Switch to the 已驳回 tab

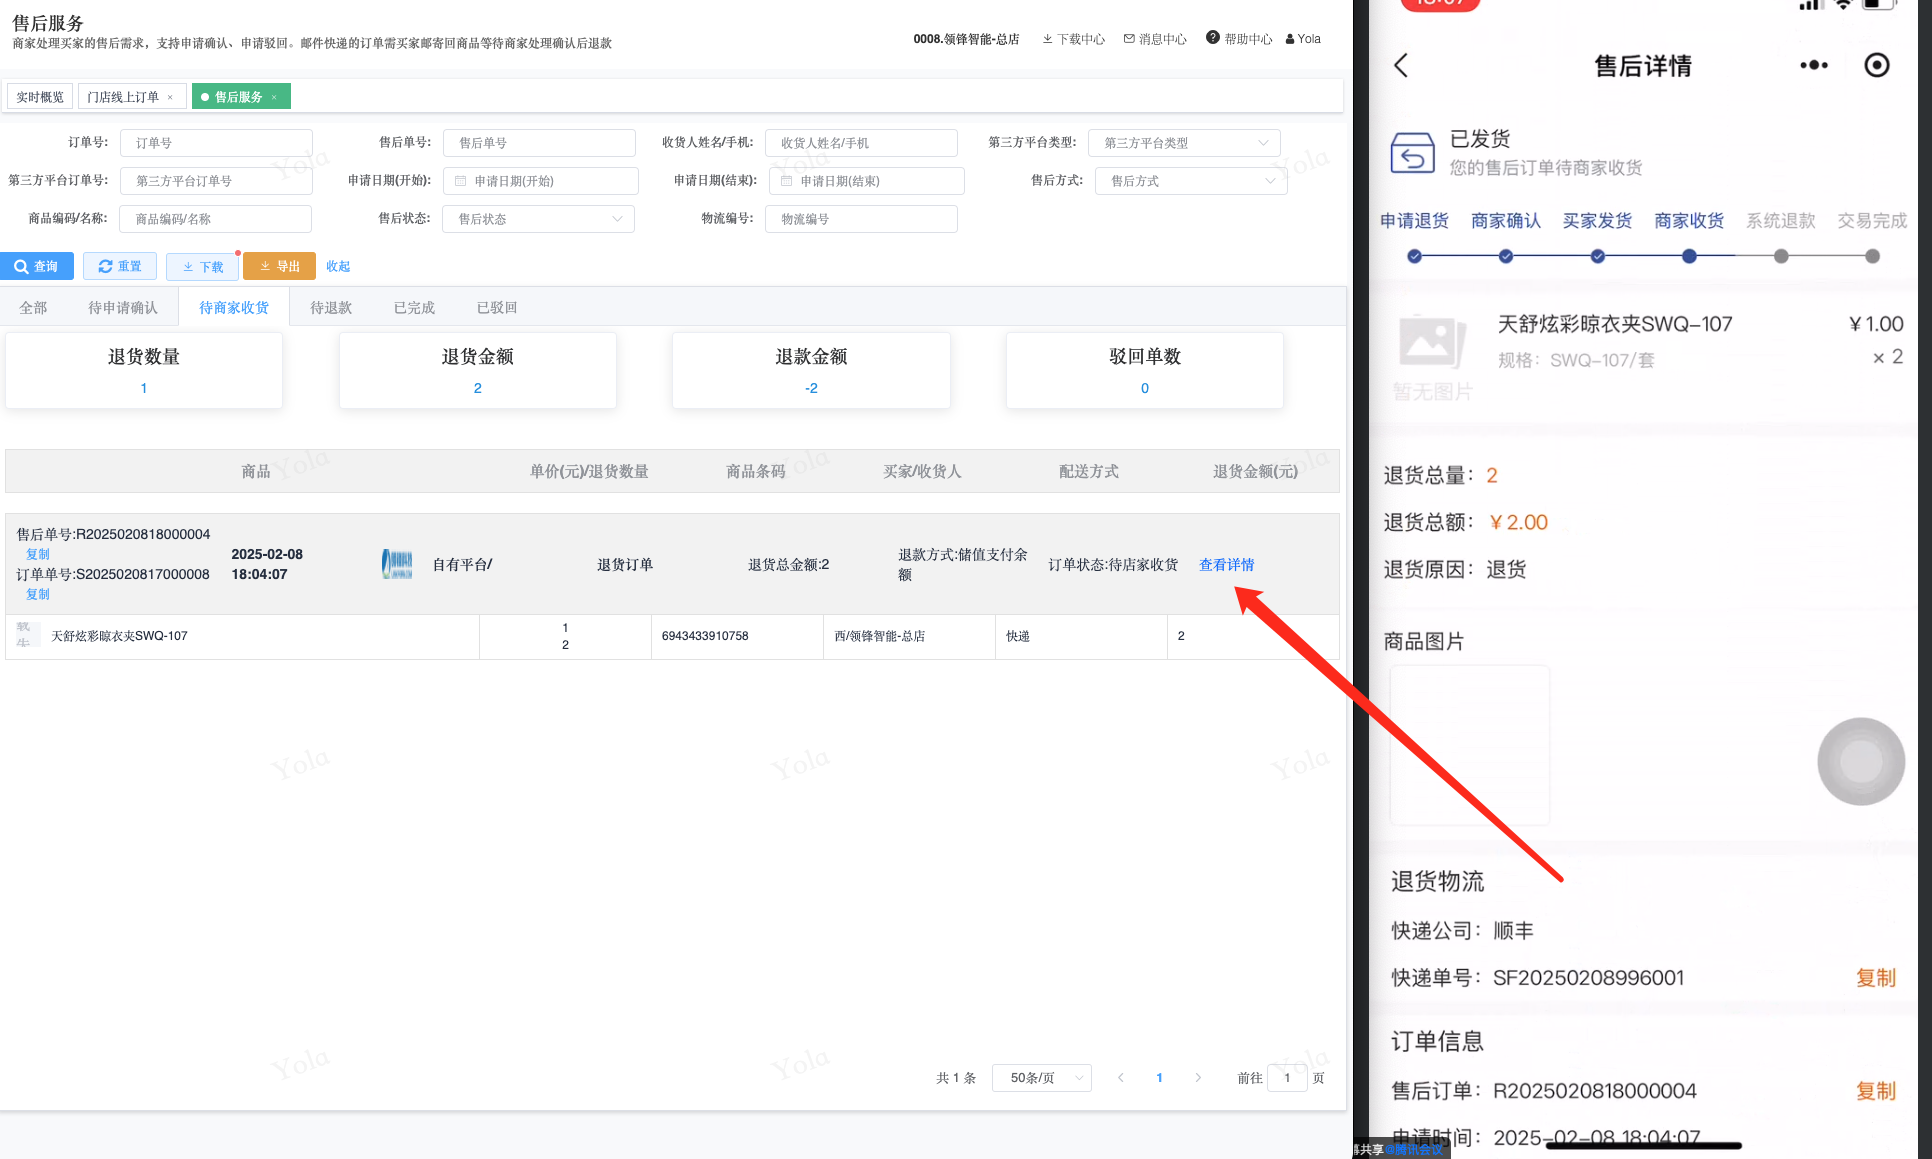coord(496,307)
